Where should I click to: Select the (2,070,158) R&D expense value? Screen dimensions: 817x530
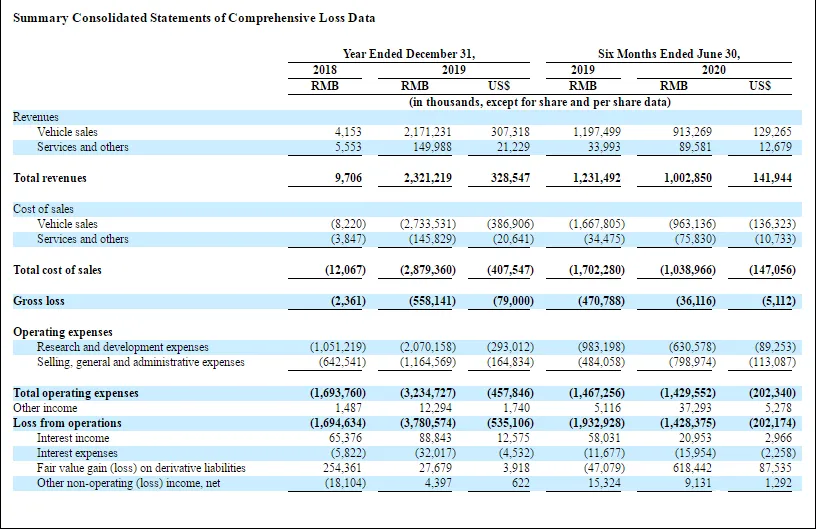(428, 347)
